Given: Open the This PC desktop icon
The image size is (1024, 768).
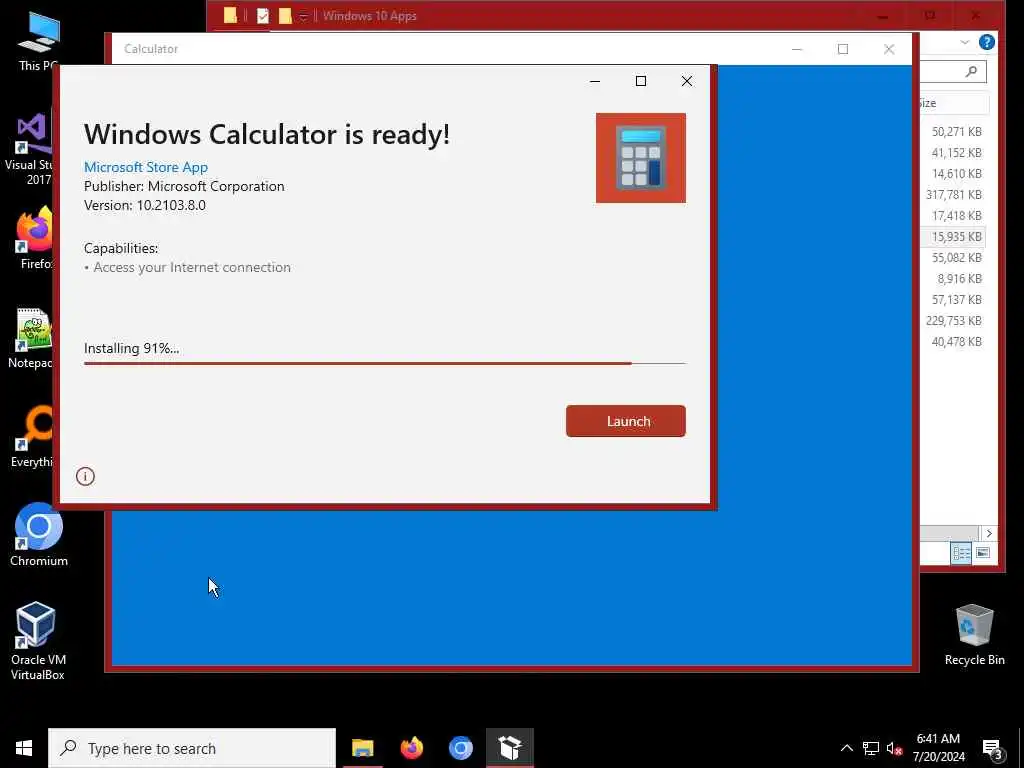Looking at the screenshot, I should pos(39,41).
